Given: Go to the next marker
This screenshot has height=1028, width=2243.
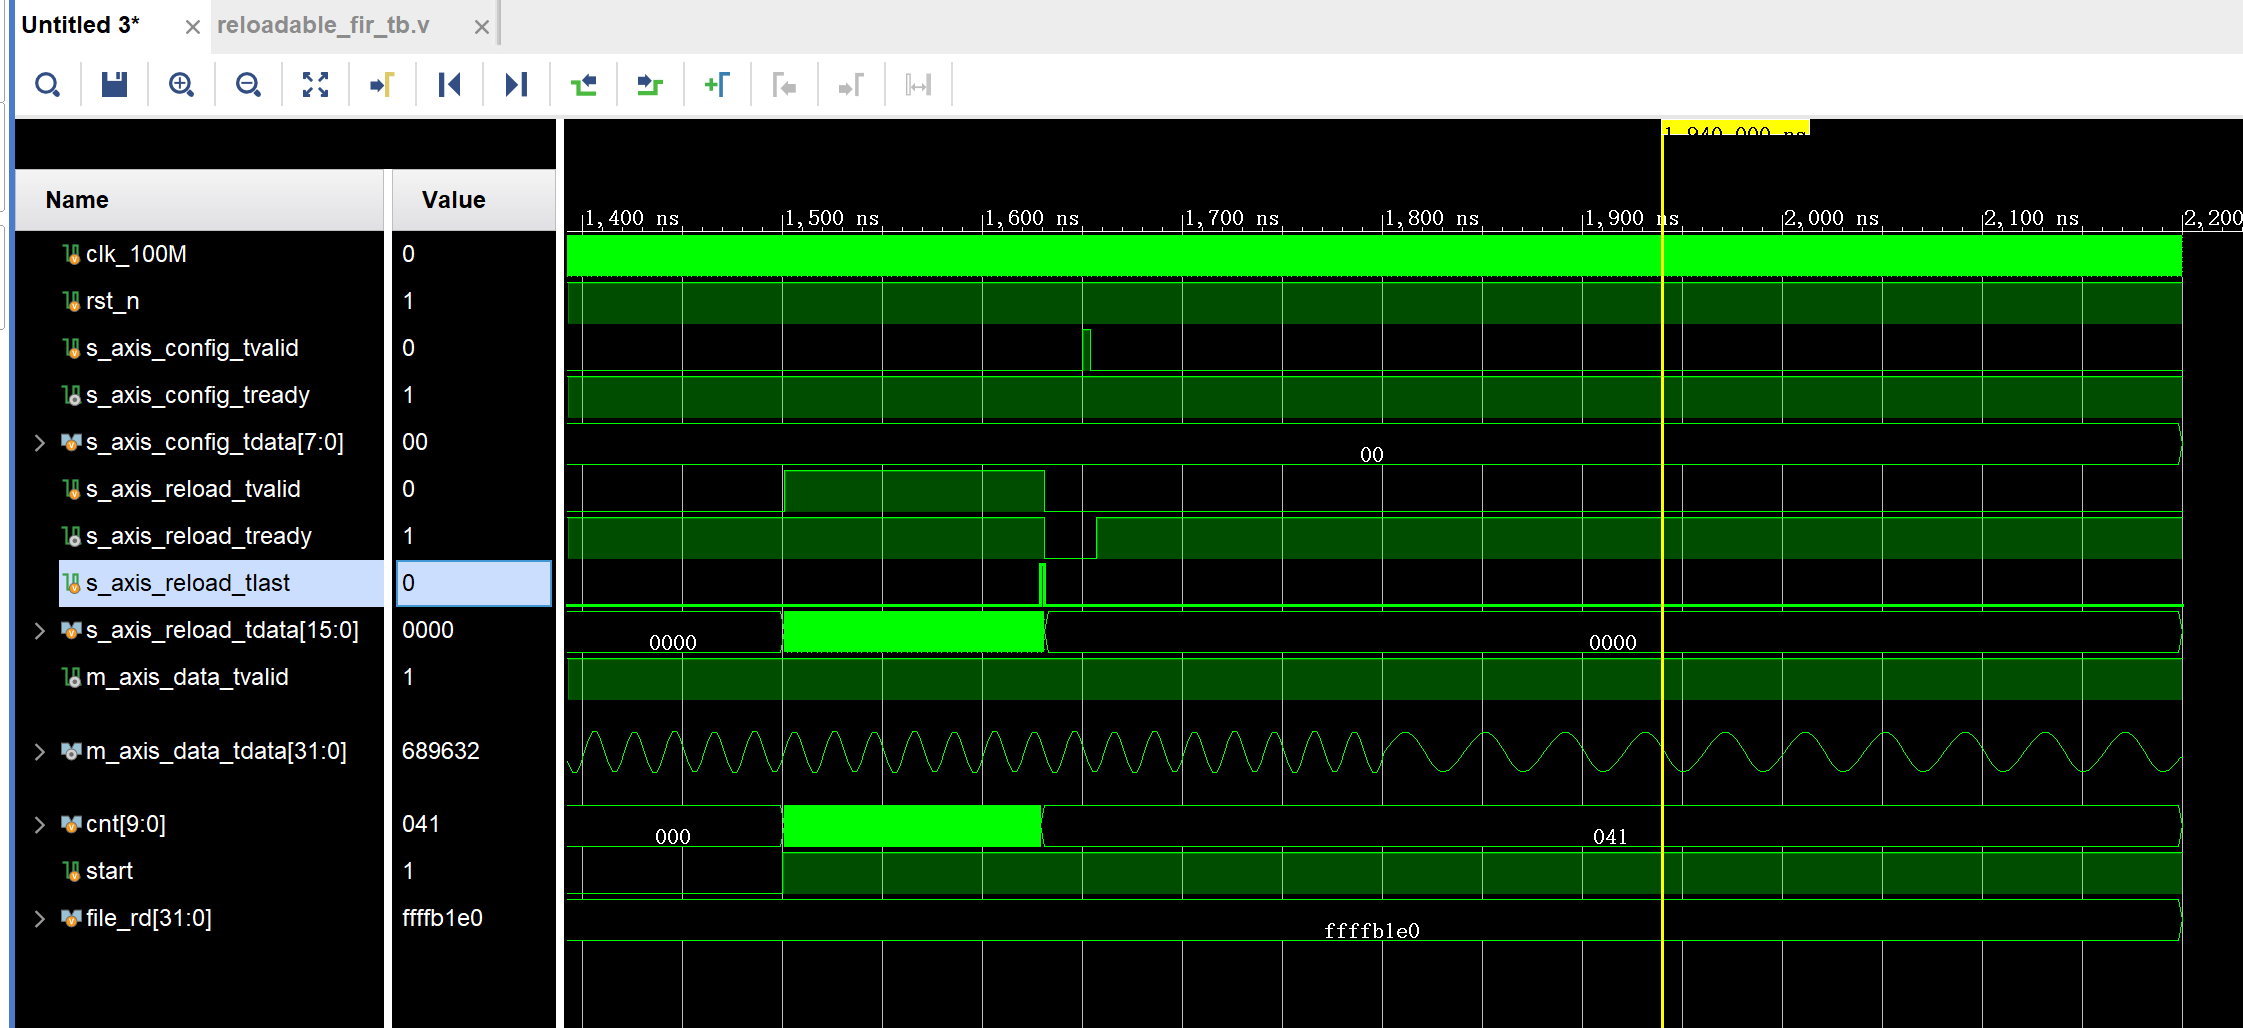Looking at the screenshot, I should 851,85.
